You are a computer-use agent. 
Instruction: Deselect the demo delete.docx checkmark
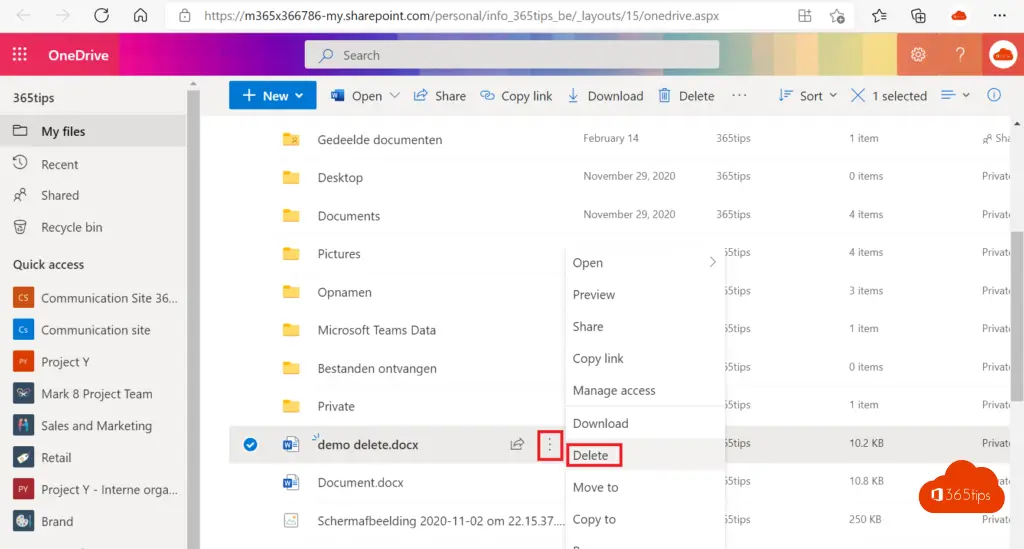(250, 445)
